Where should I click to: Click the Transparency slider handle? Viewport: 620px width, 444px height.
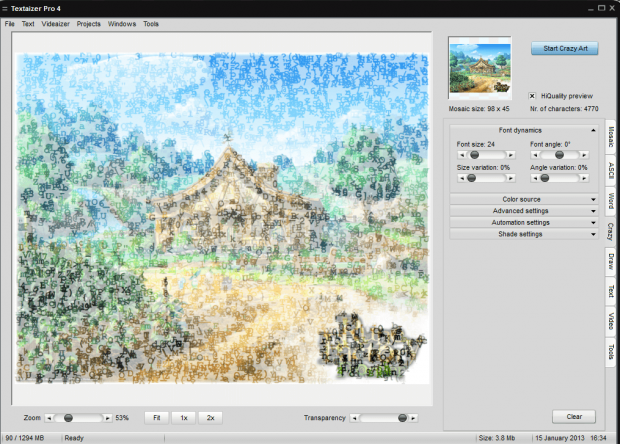(403, 418)
